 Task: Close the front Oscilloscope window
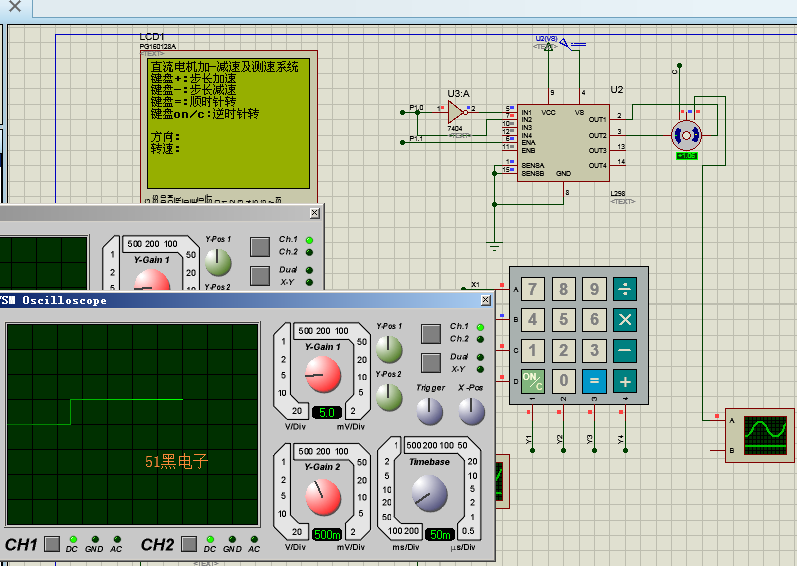[x=486, y=300]
